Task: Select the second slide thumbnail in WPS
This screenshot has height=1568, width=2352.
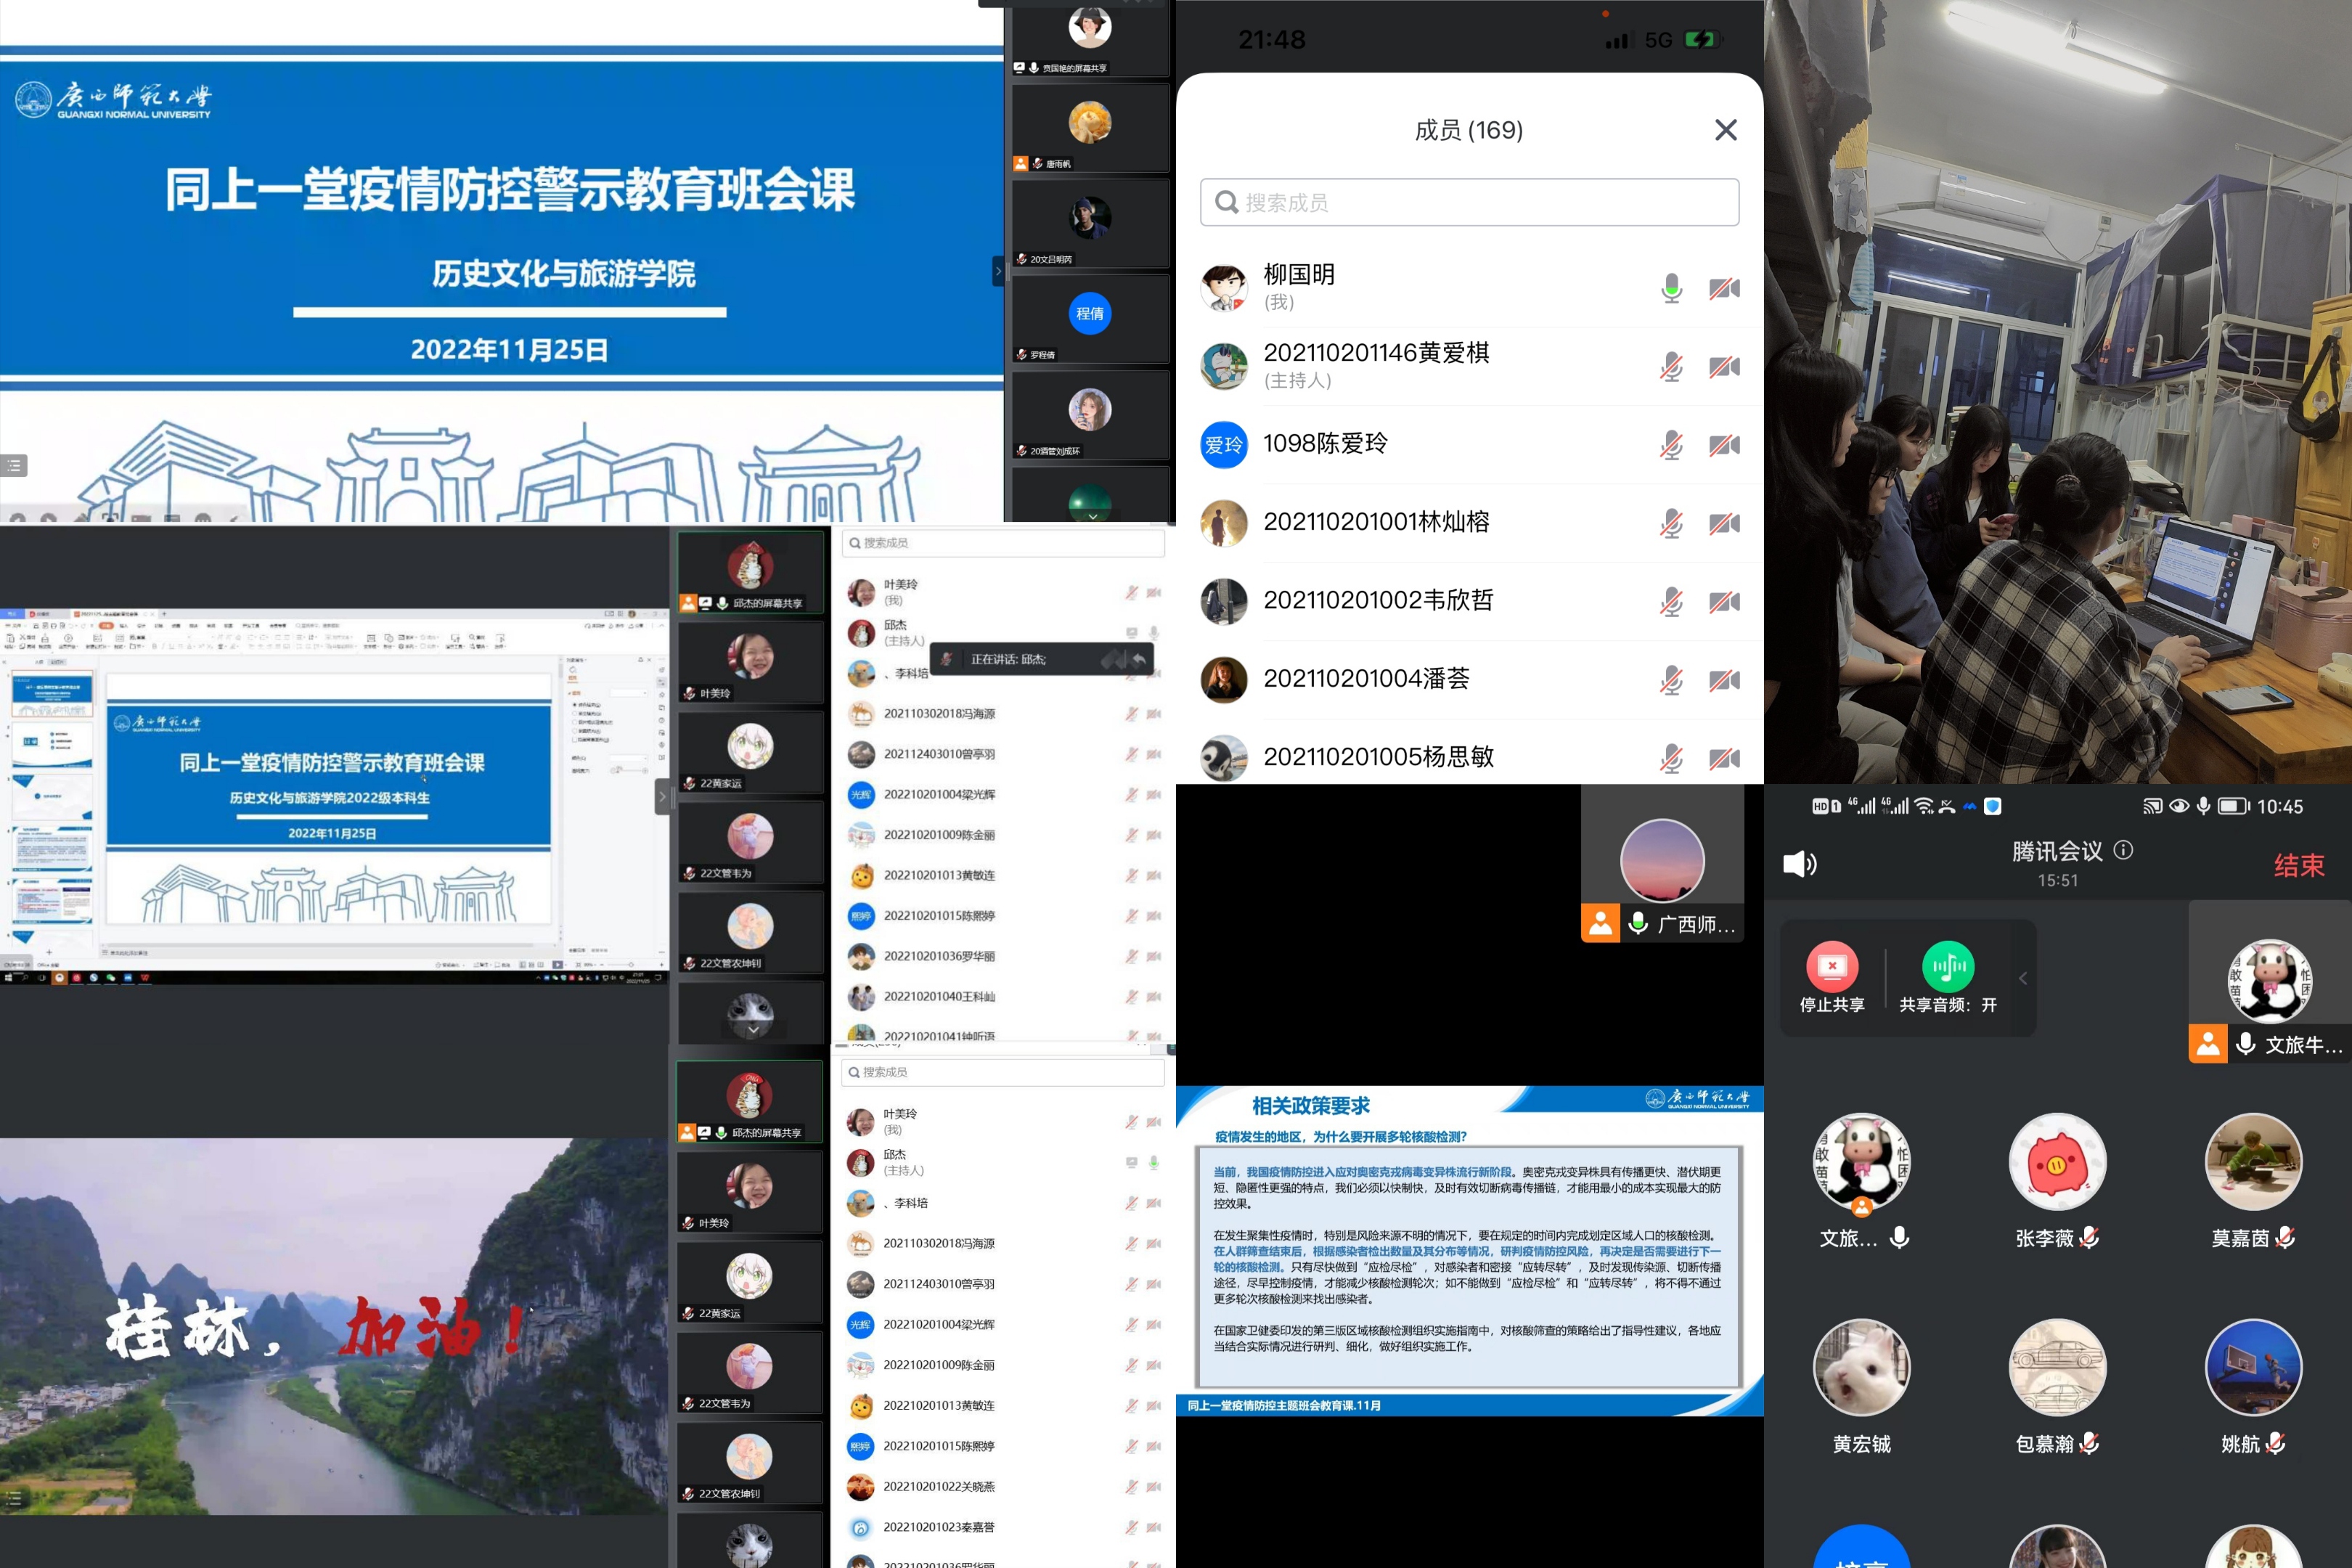Action: pyautogui.click(x=52, y=745)
